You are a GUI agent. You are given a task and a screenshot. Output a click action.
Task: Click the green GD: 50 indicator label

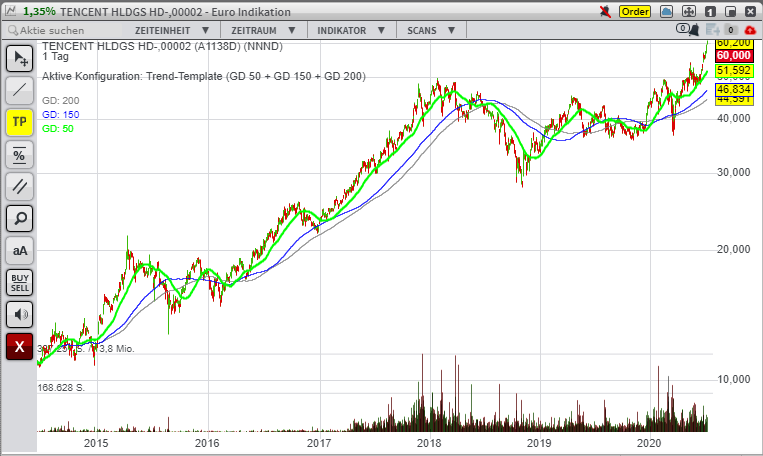click(x=57, y=129)
